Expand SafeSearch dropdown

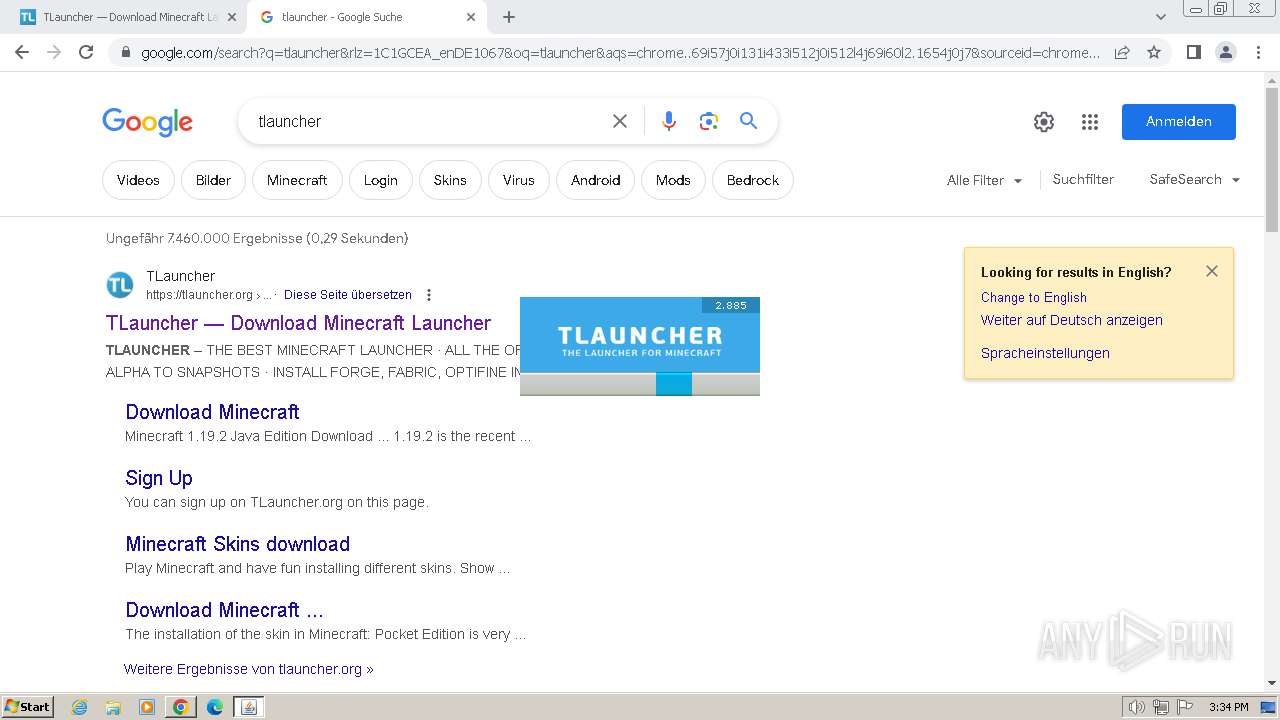[x=1195, y=179]
